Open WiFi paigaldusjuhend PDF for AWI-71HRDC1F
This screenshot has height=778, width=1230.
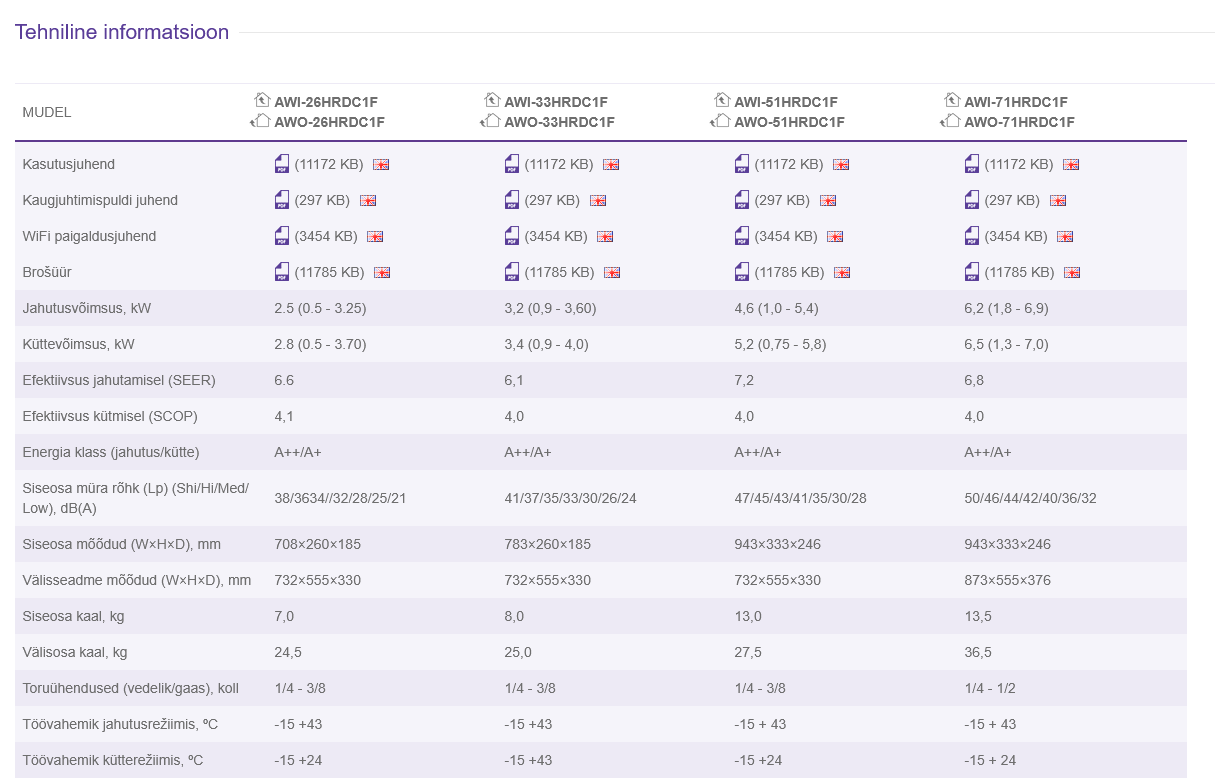pos(972,236)
